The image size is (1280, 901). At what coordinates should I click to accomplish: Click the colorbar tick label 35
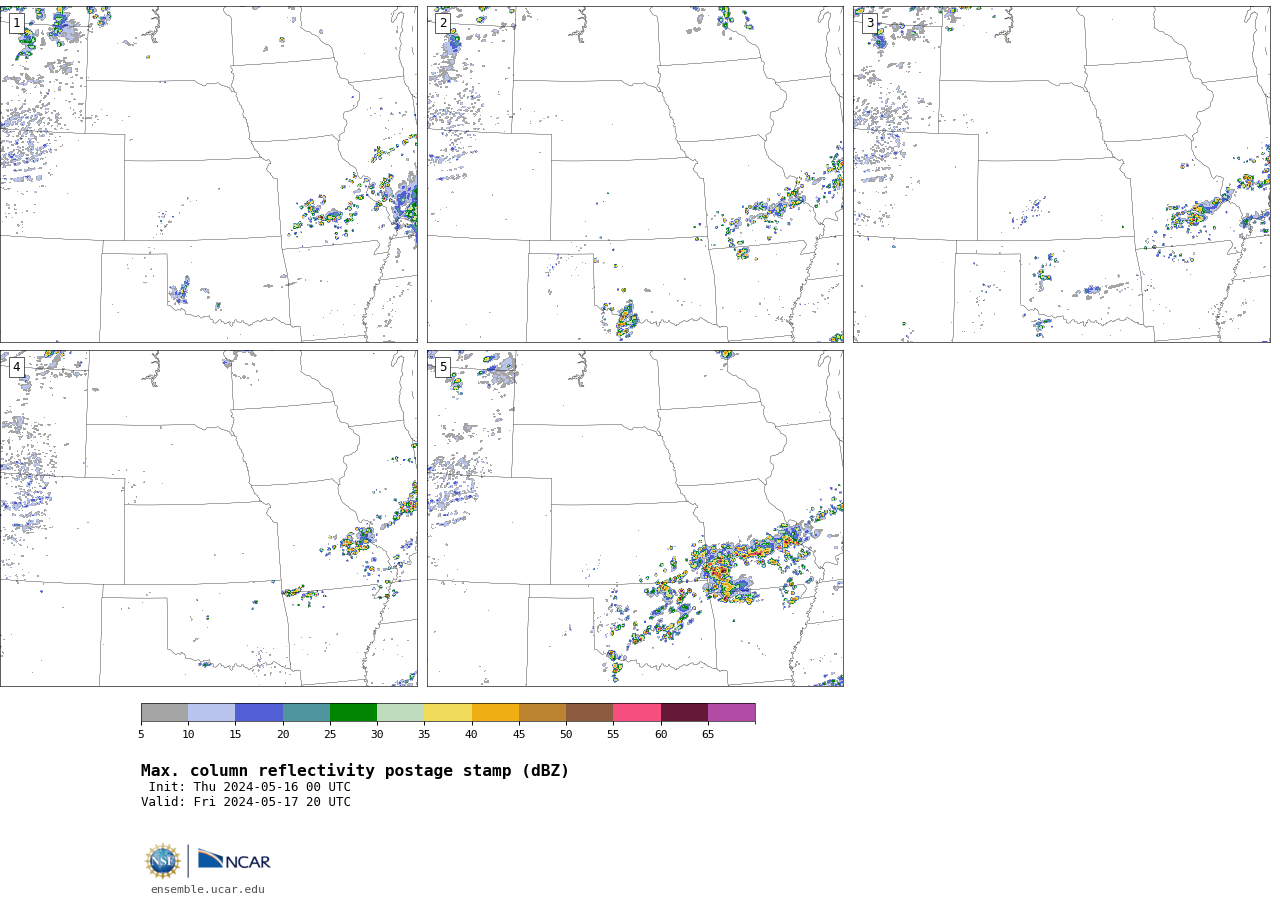[424, 734]
